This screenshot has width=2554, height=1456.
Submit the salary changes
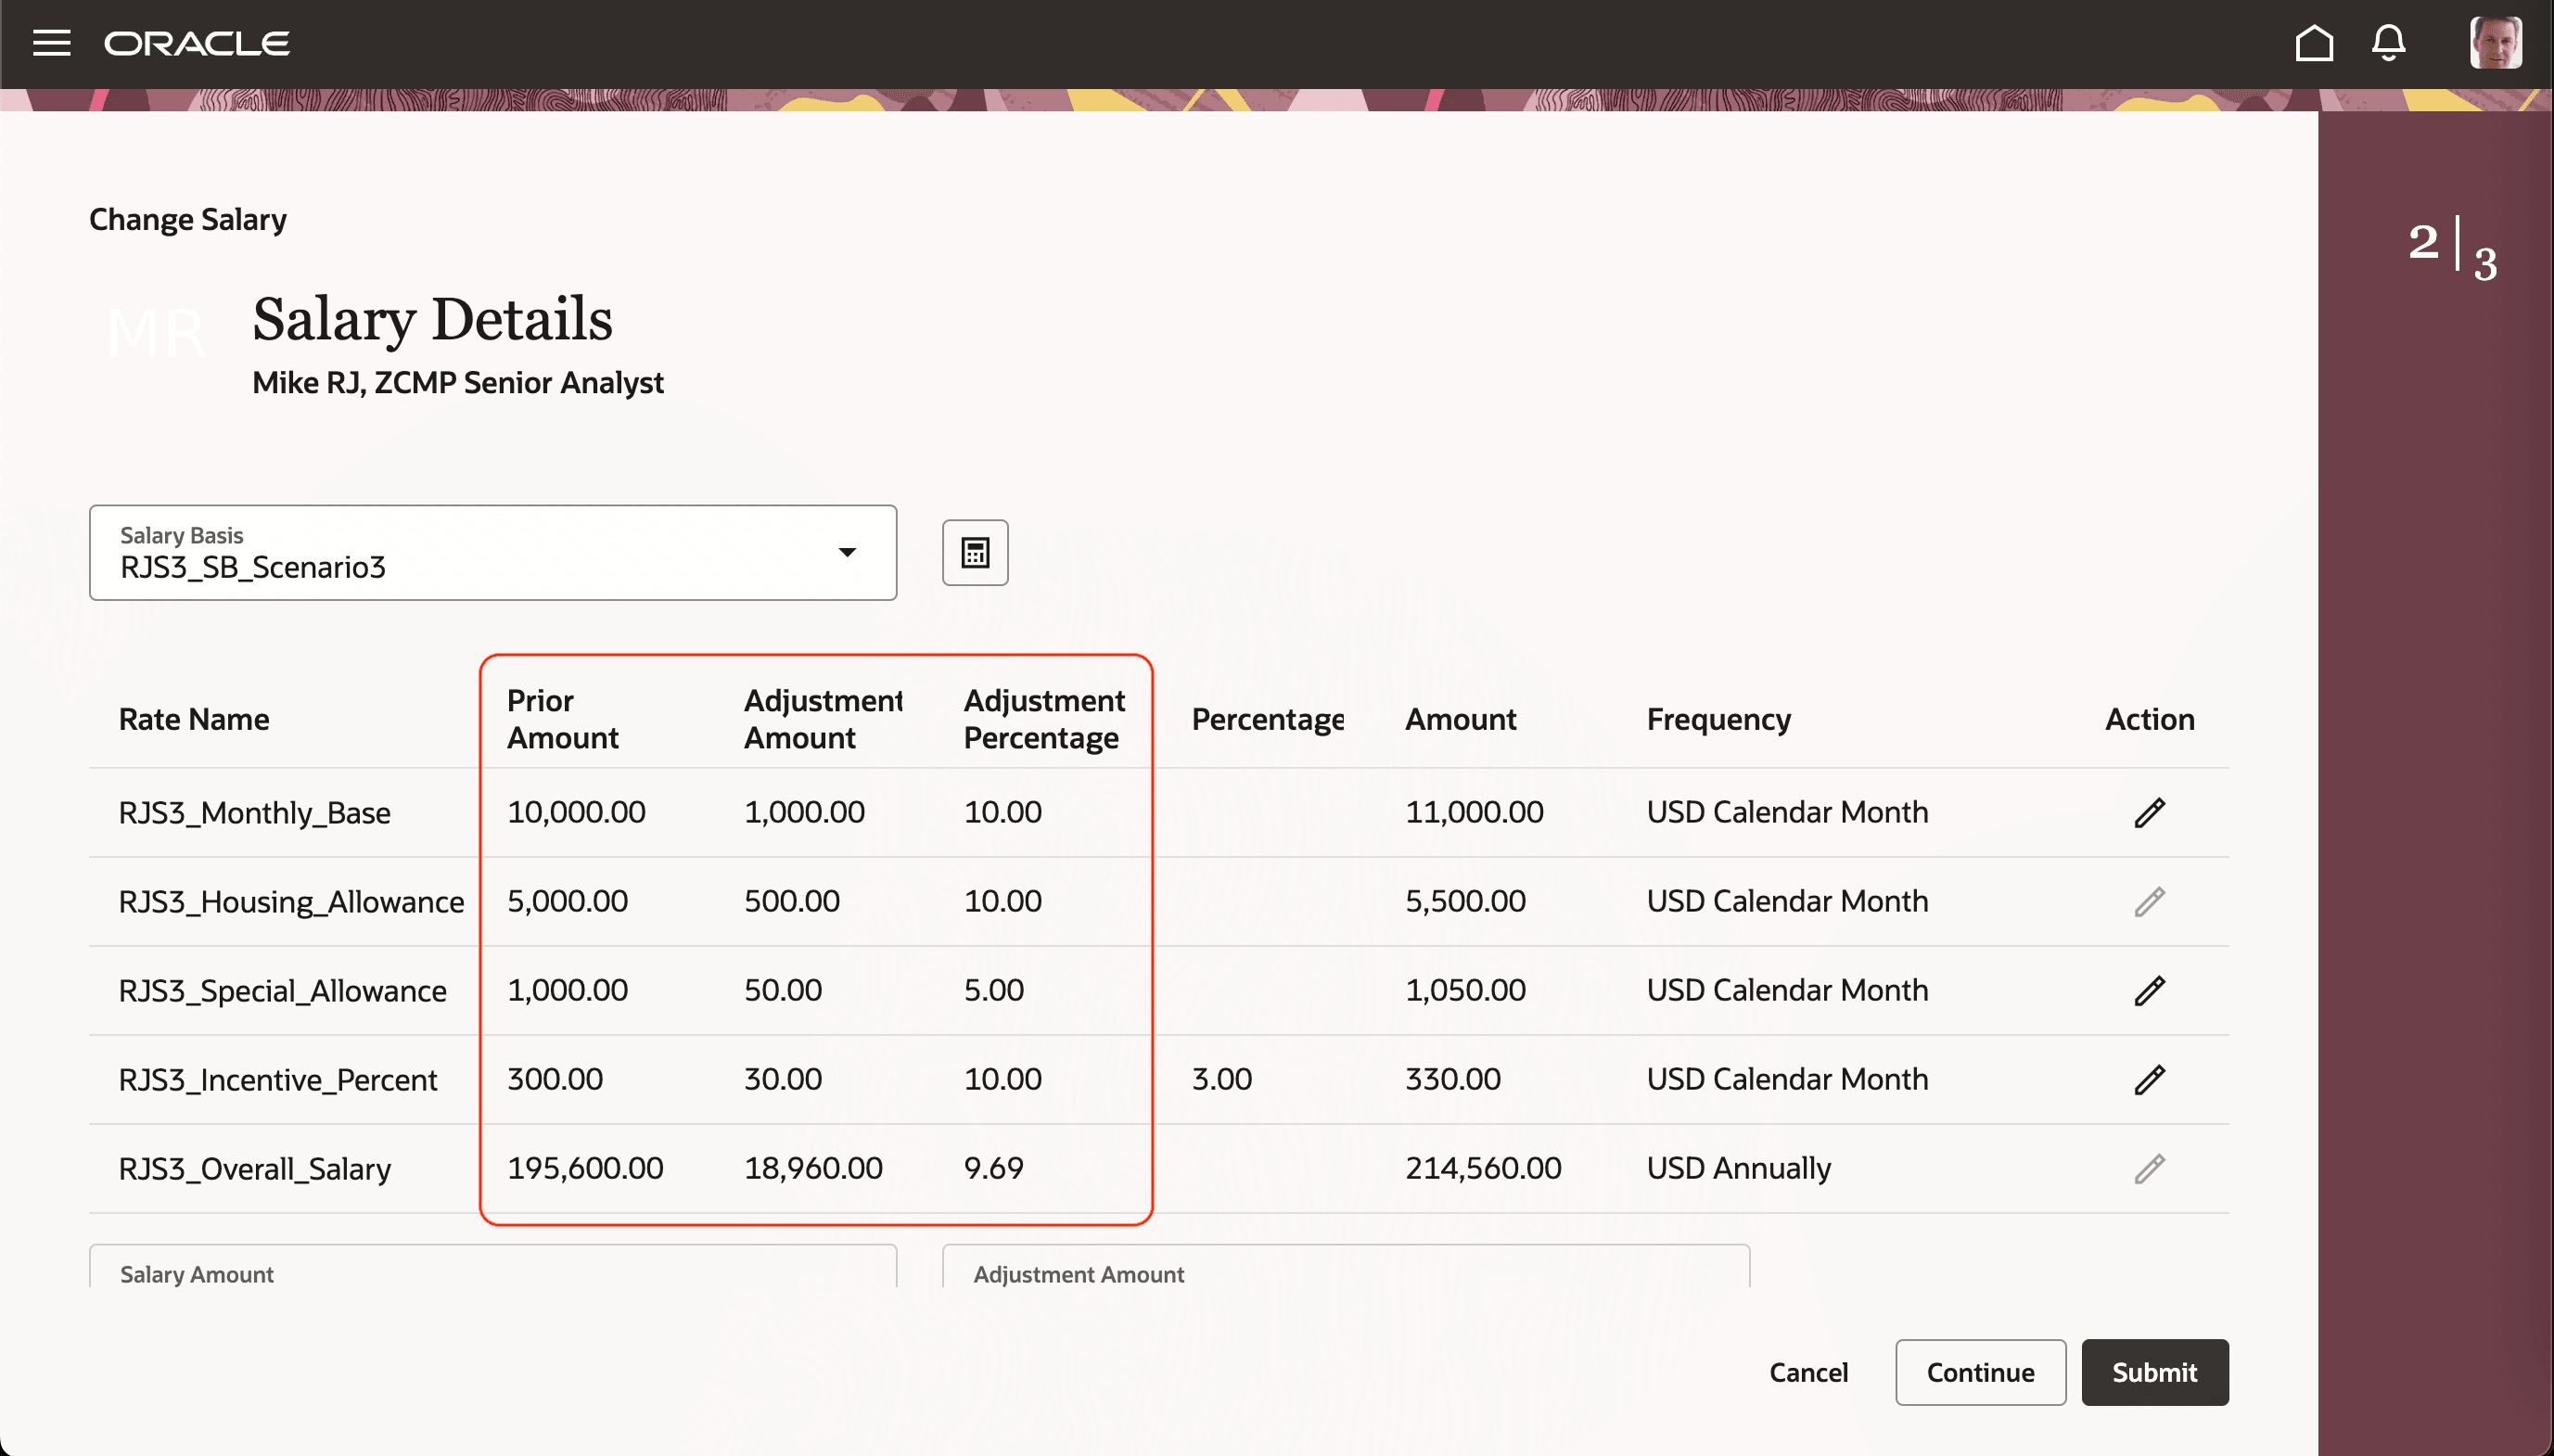(2153, 1372)
